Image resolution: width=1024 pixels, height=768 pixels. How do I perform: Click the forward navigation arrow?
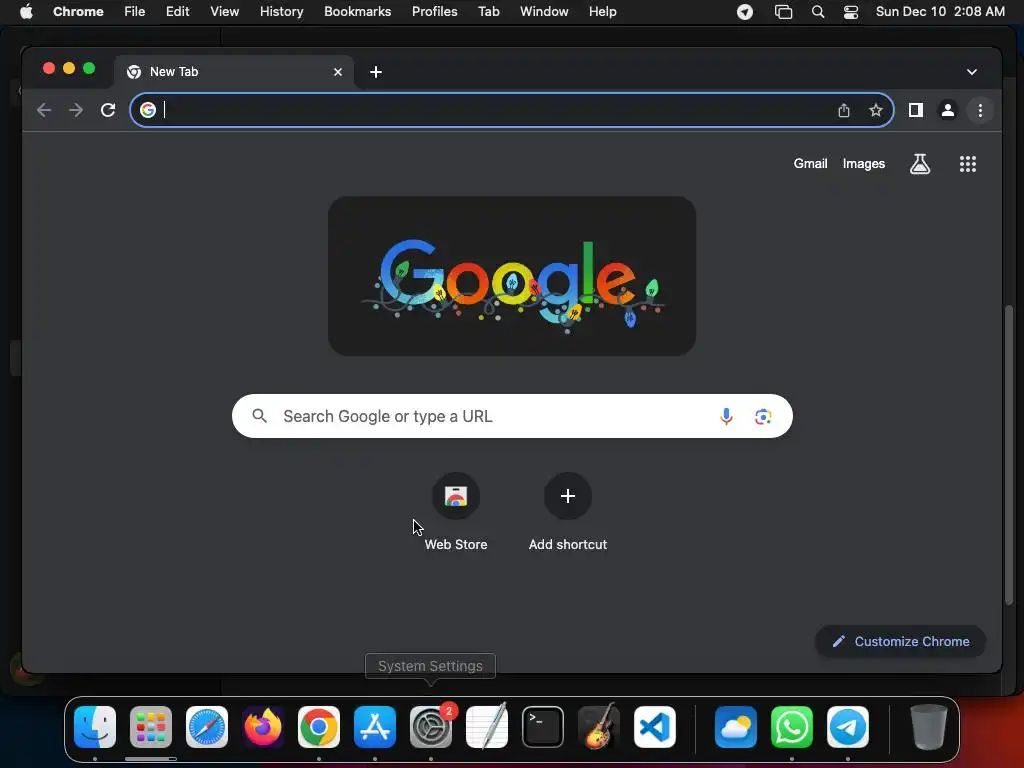76,110
